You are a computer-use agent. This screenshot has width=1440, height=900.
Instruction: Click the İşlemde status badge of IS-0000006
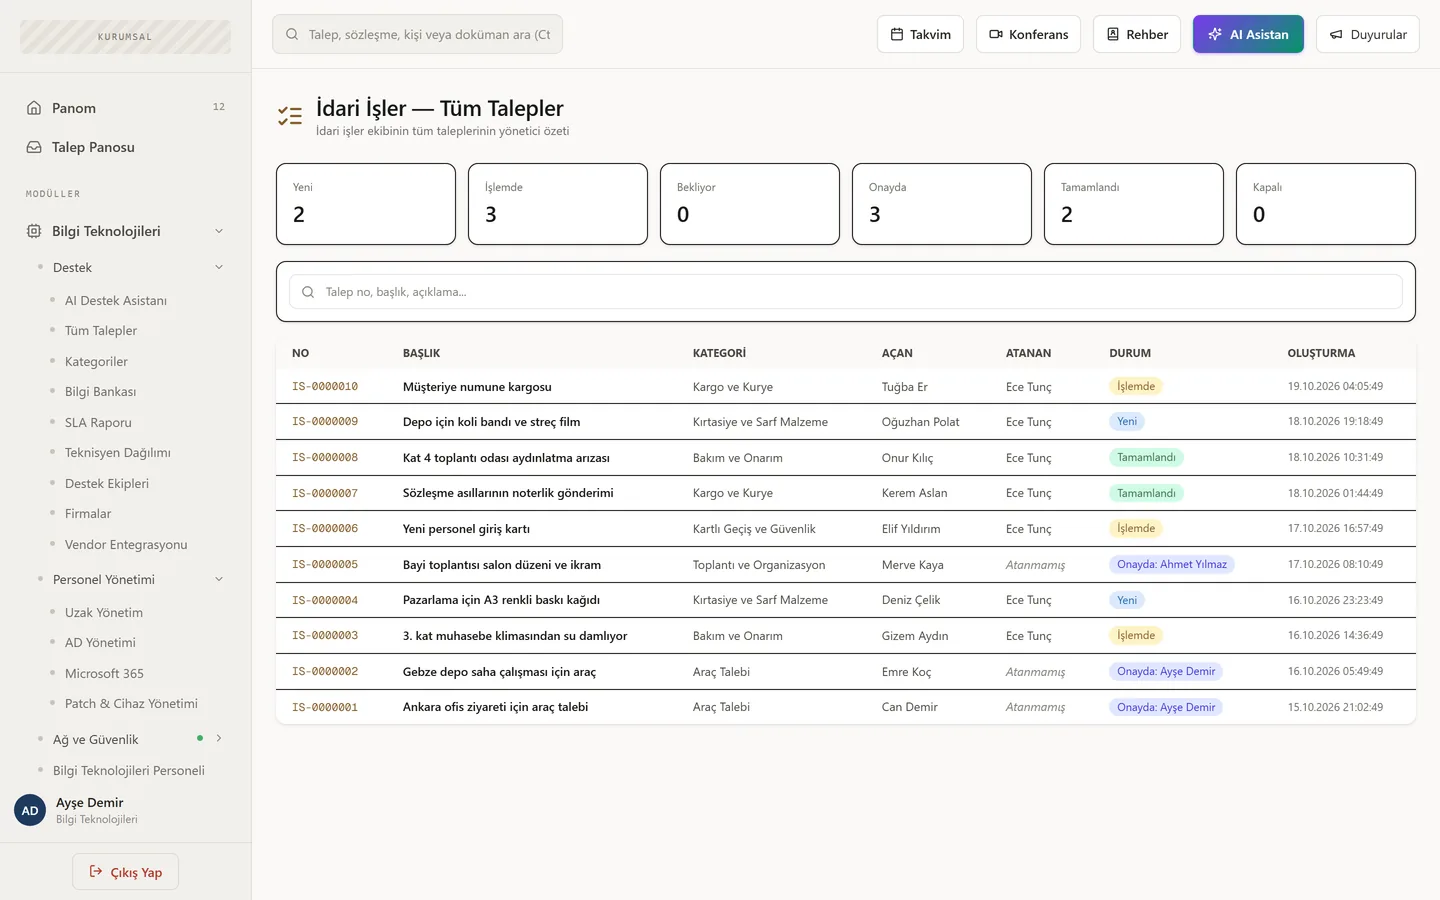point(1136,529)
